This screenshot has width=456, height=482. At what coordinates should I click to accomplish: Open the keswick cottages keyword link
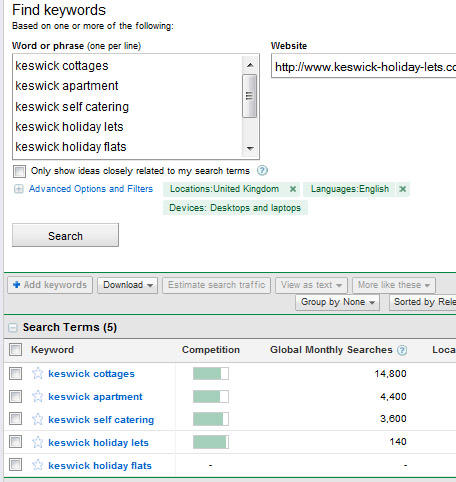91,374
